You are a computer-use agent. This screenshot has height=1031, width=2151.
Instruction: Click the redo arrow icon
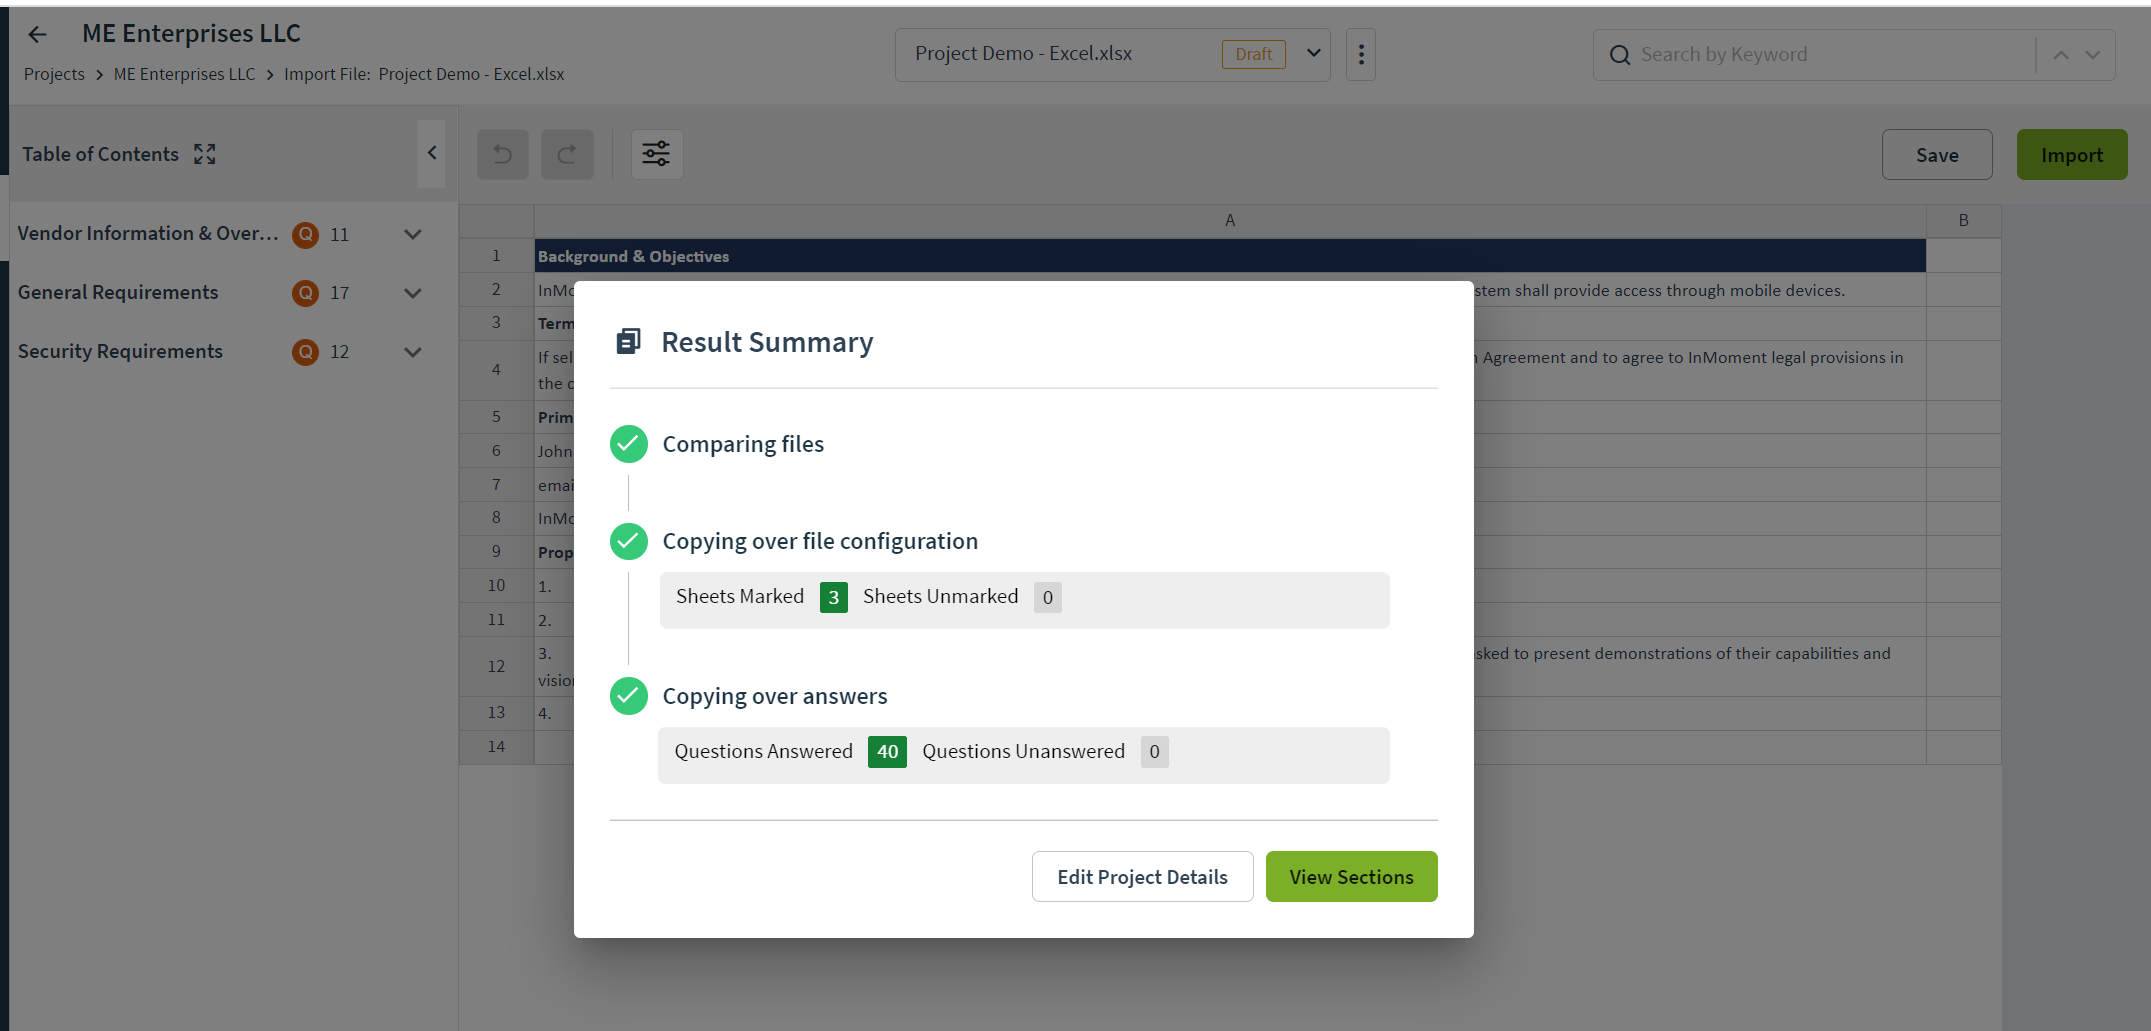(567, 154)
